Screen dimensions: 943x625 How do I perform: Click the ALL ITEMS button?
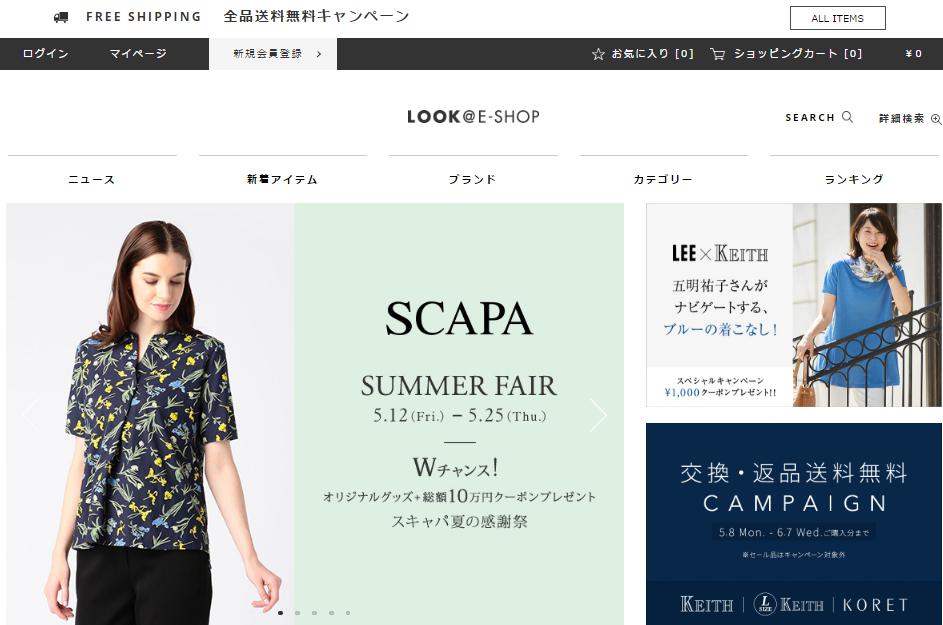[837, 18]
